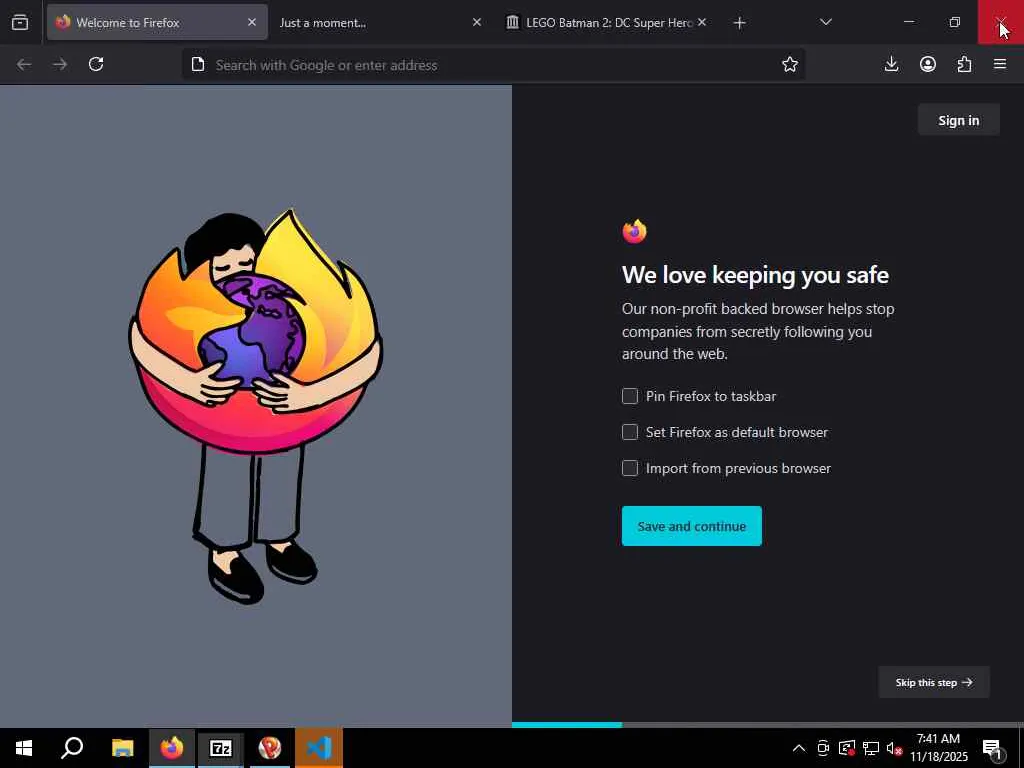Open the Windows Start menu

click(x=24, y=748)
